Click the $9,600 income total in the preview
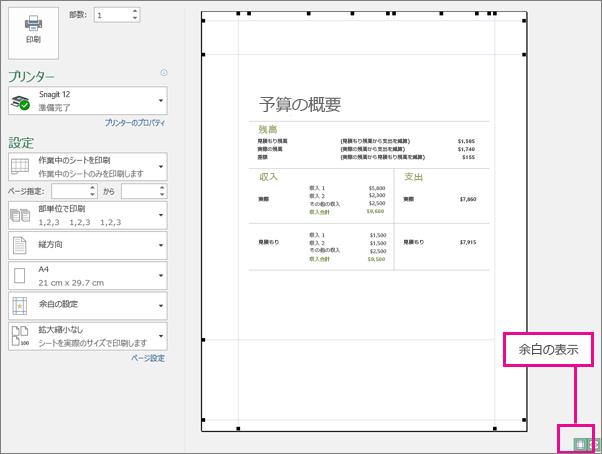Screen dimensions: 602x454 click(375, 211)
